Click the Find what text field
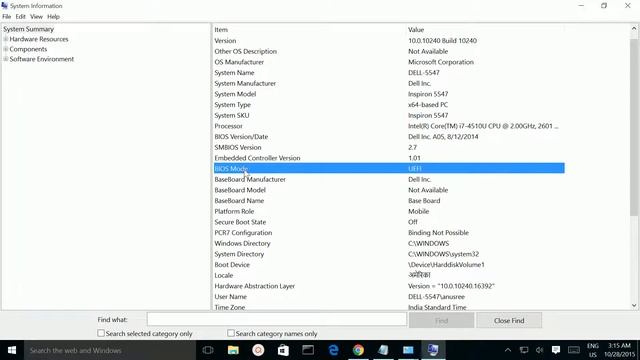This screenshot has width=640, height=360. 277,320
